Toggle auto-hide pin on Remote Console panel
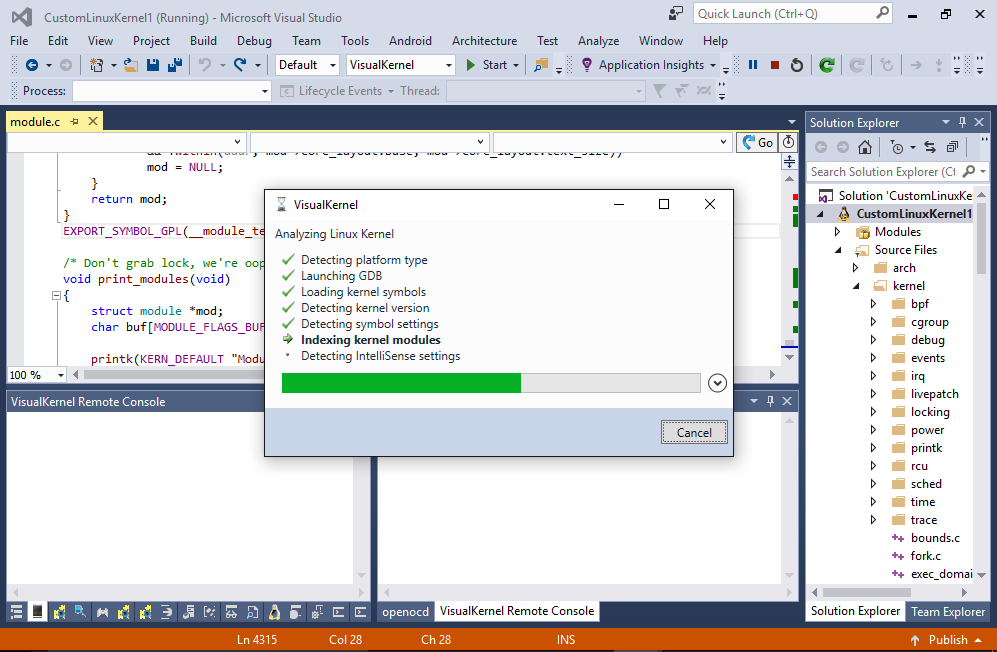The height and width of the screenshot is (652, 997). [x=768, y=401]
